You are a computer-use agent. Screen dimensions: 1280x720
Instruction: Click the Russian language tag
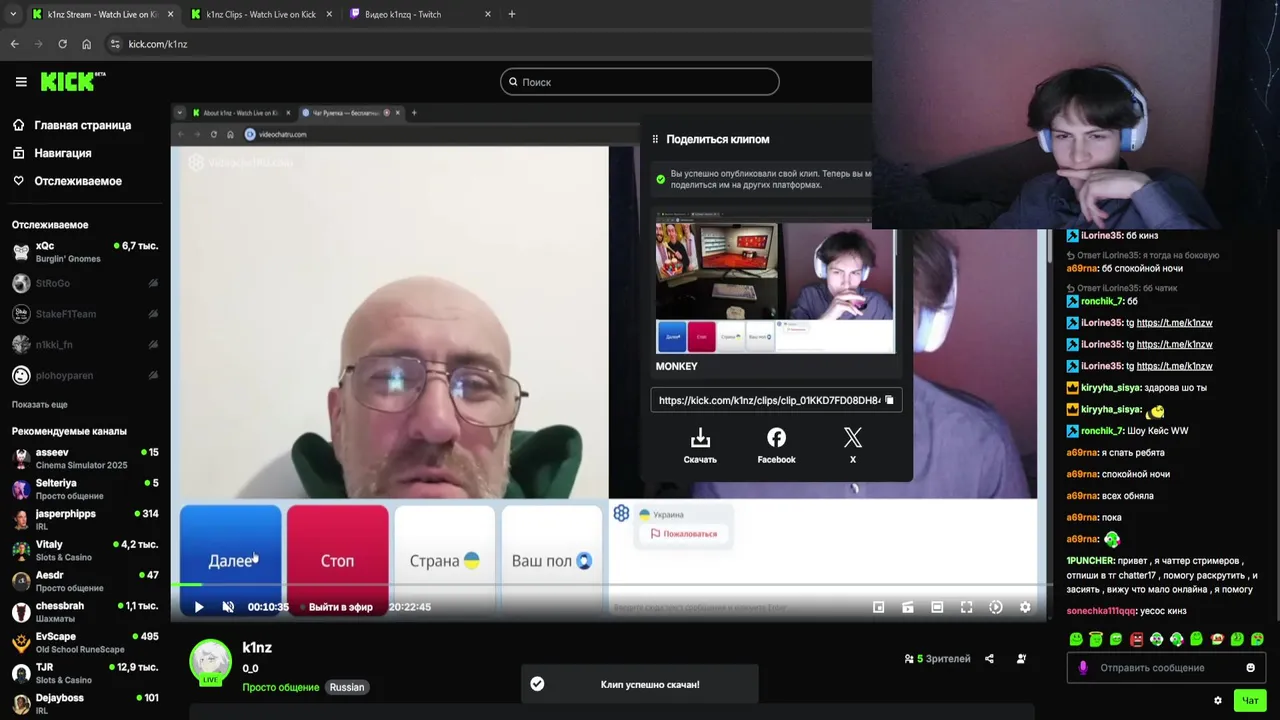[x=347, y=687]
